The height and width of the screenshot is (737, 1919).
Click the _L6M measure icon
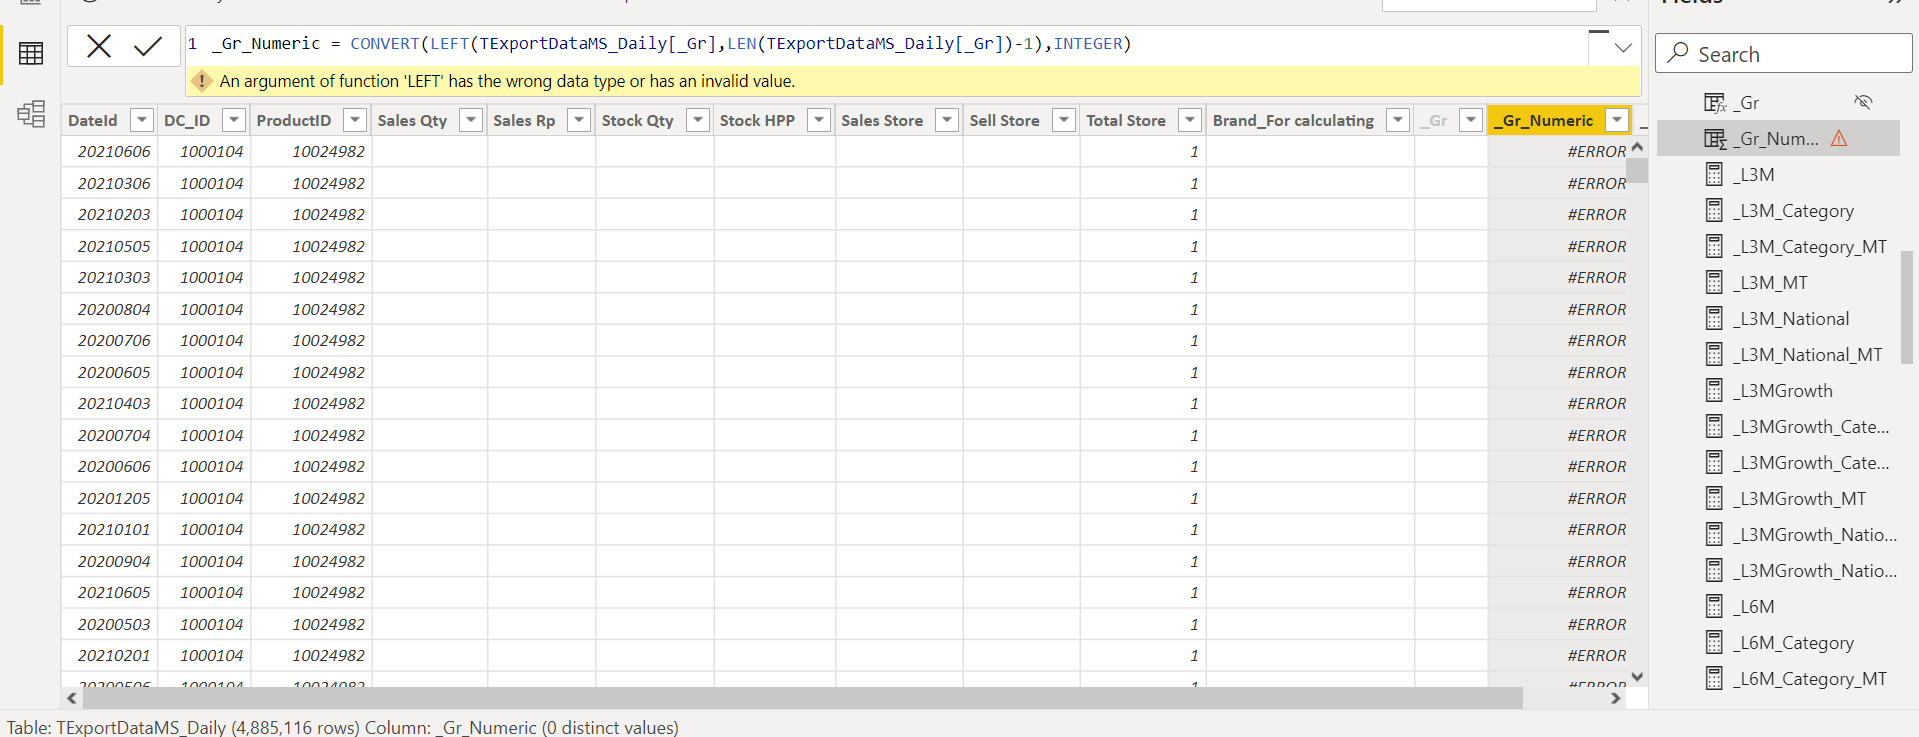coord(1714,606)
